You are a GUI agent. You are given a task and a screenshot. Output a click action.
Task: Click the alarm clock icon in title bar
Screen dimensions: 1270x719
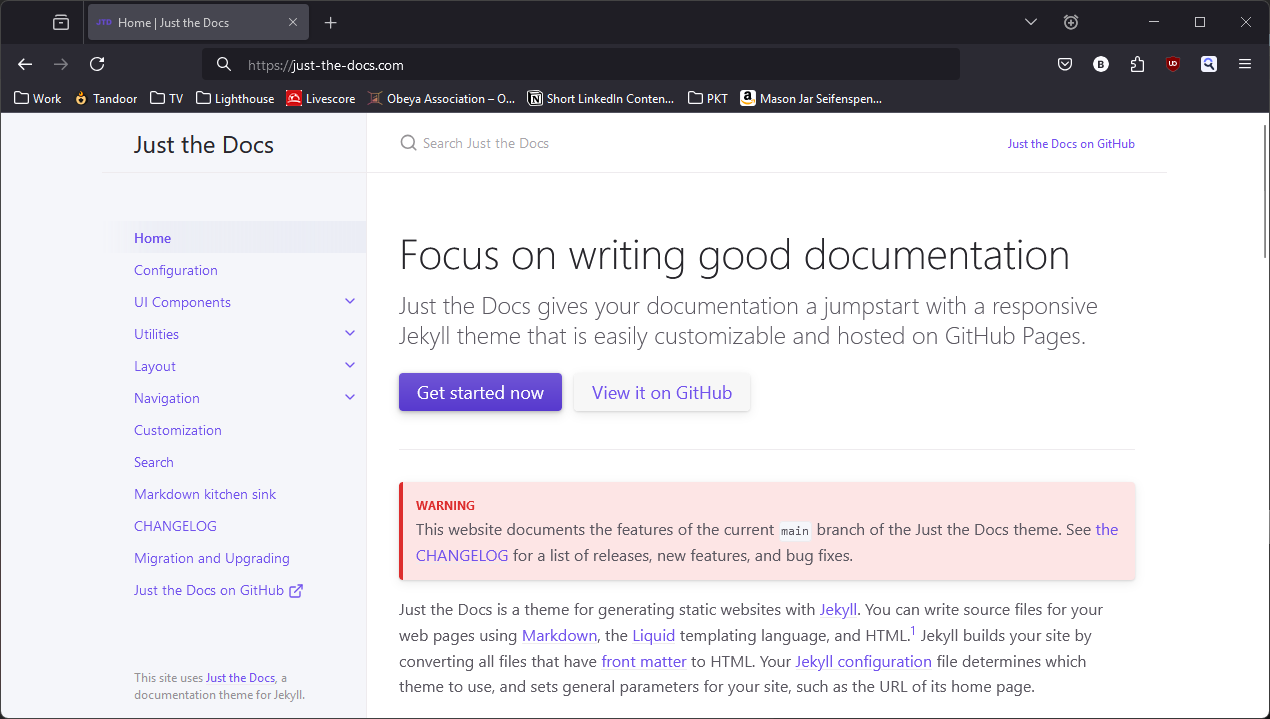1071,22
